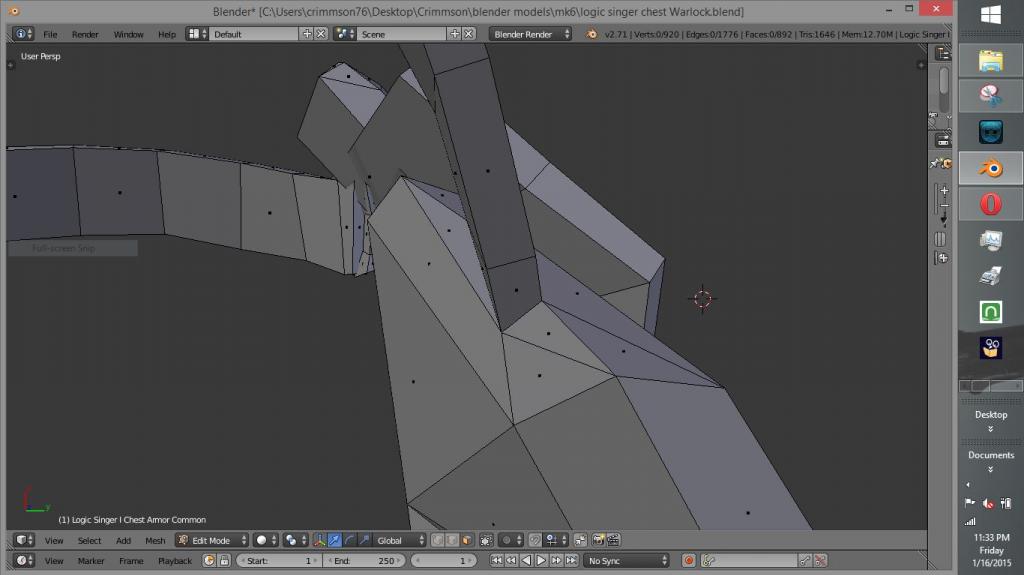This screenshot has width=1024, height=575.
Task: Add a new scene with plus button
Action: coord(455,34)
